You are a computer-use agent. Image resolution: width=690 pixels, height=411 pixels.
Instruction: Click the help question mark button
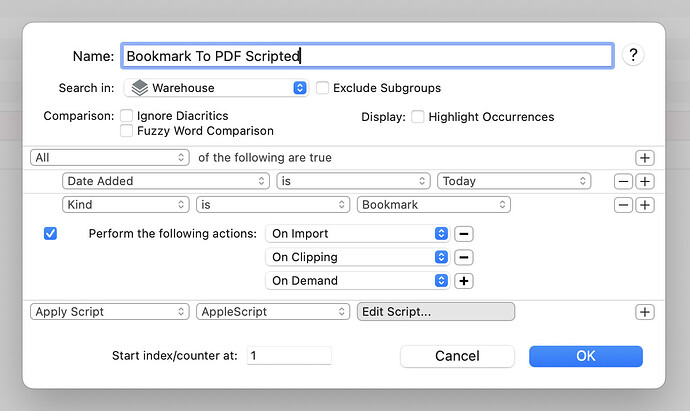631,55
